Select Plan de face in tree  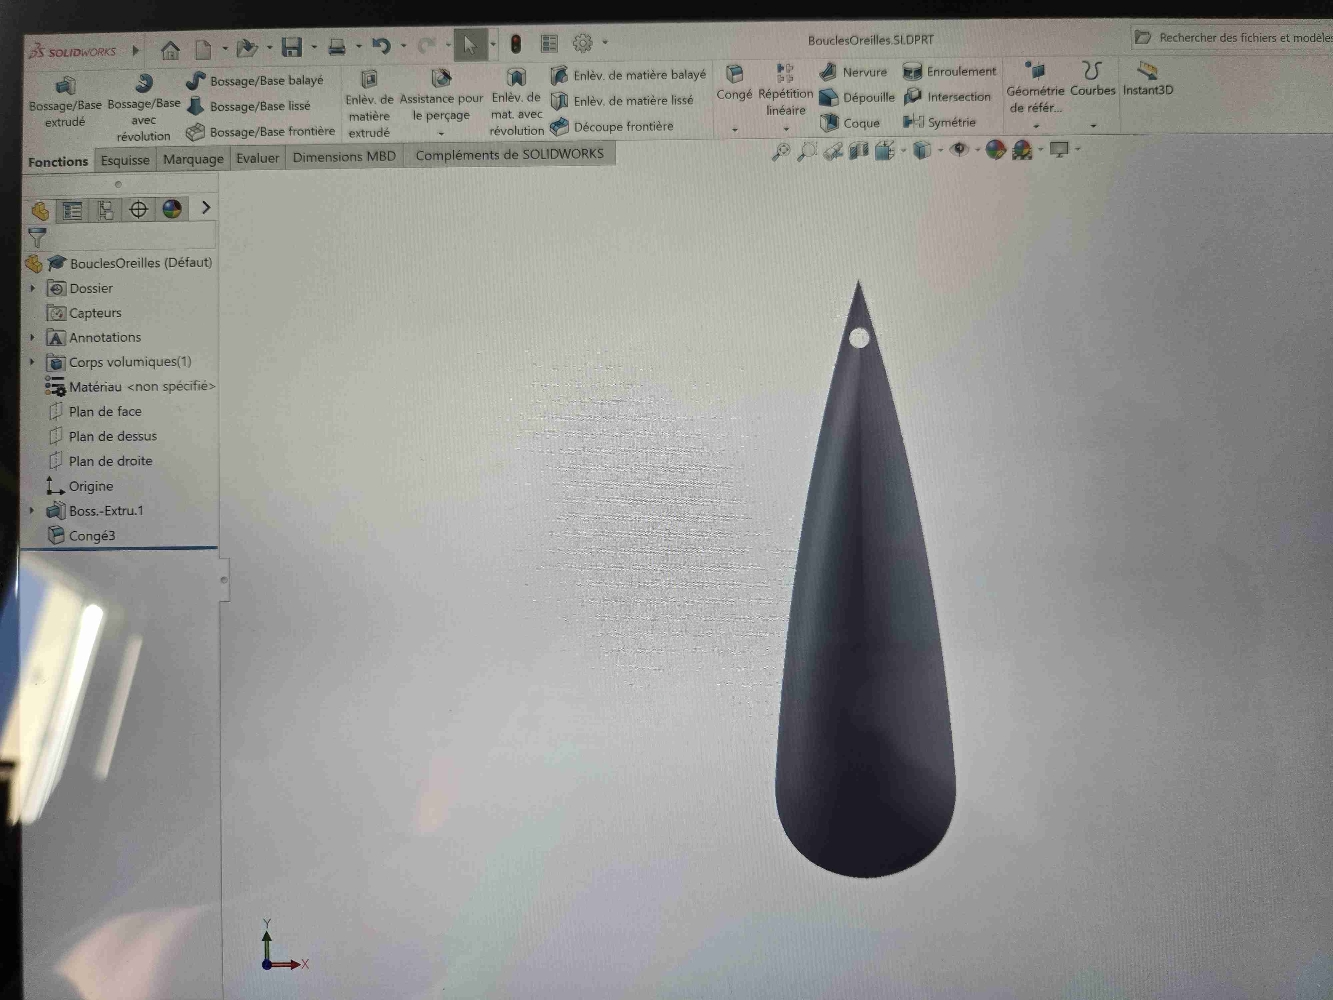pyautogui.click(x=105, y=411)
